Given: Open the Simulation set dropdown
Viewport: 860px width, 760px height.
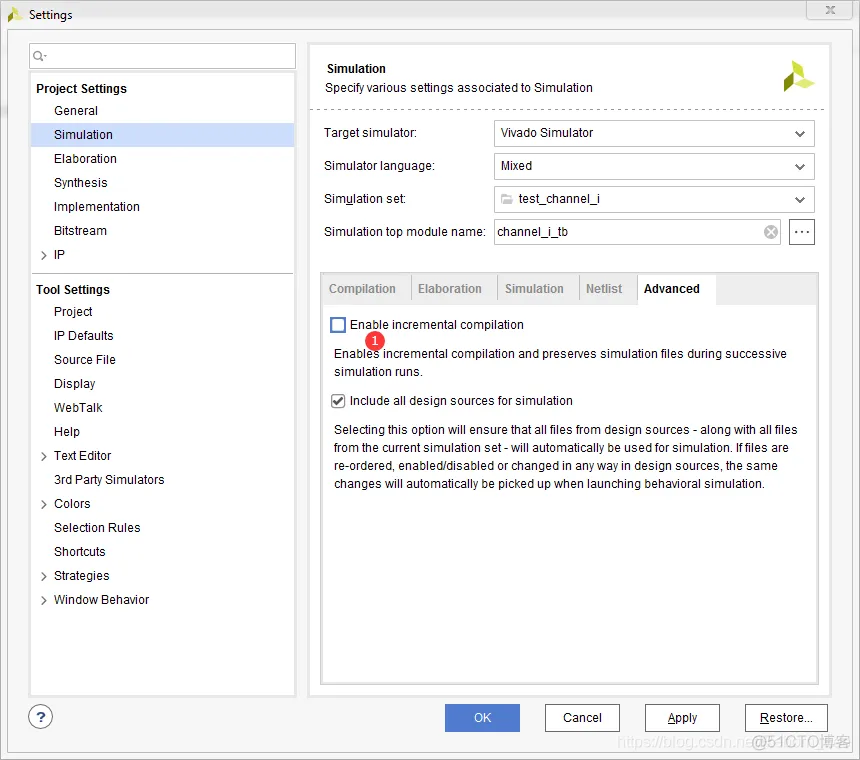Looking at the screenshot, I should coord(654,199).
